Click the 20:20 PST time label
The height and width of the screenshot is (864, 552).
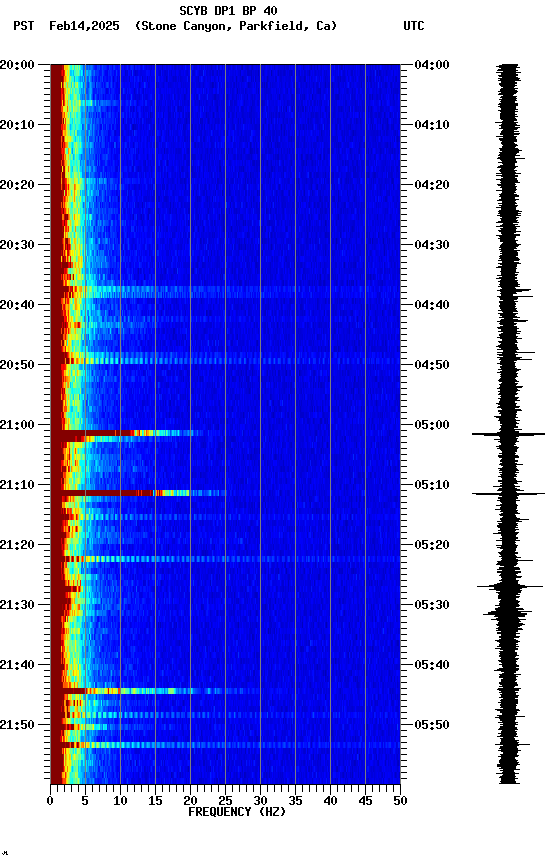(17, 185)
